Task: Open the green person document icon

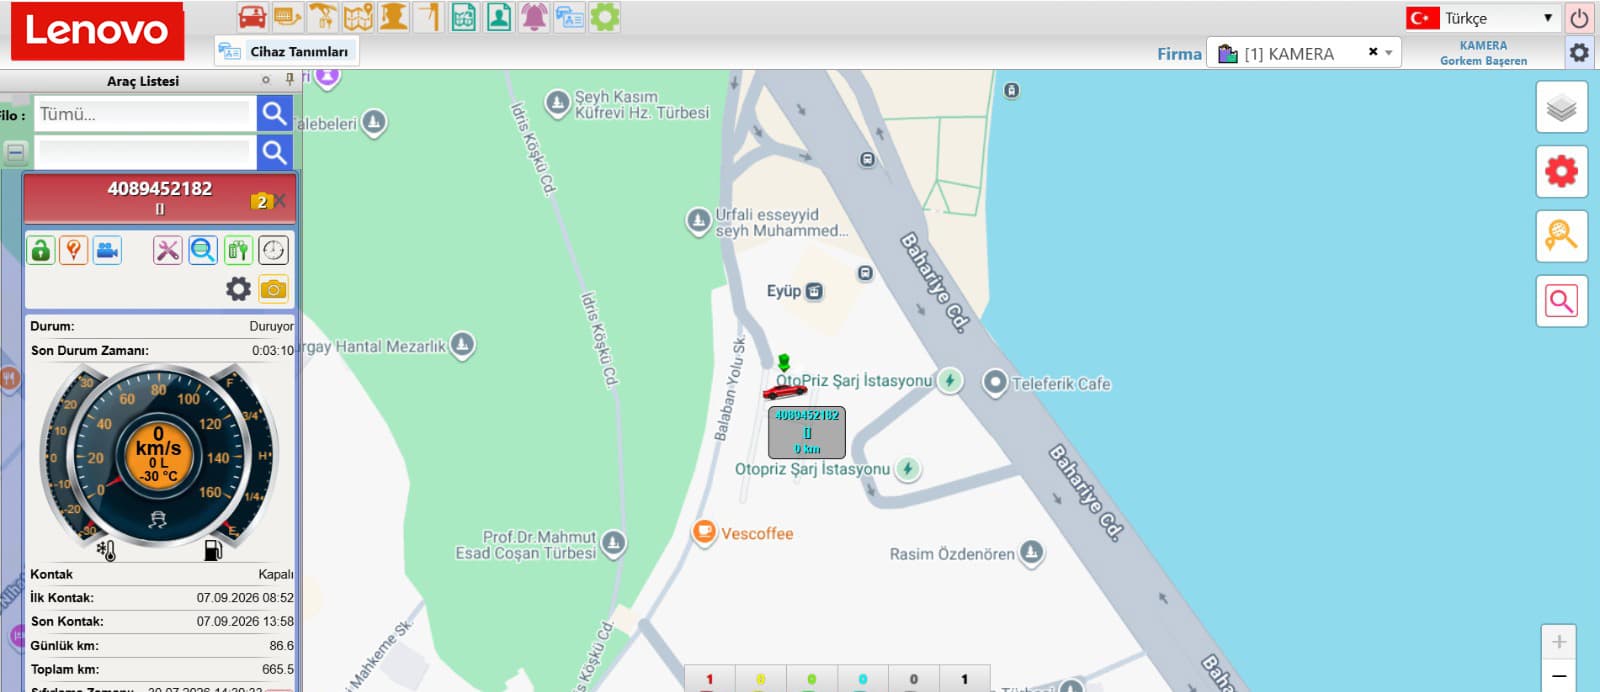Action: 499,16
